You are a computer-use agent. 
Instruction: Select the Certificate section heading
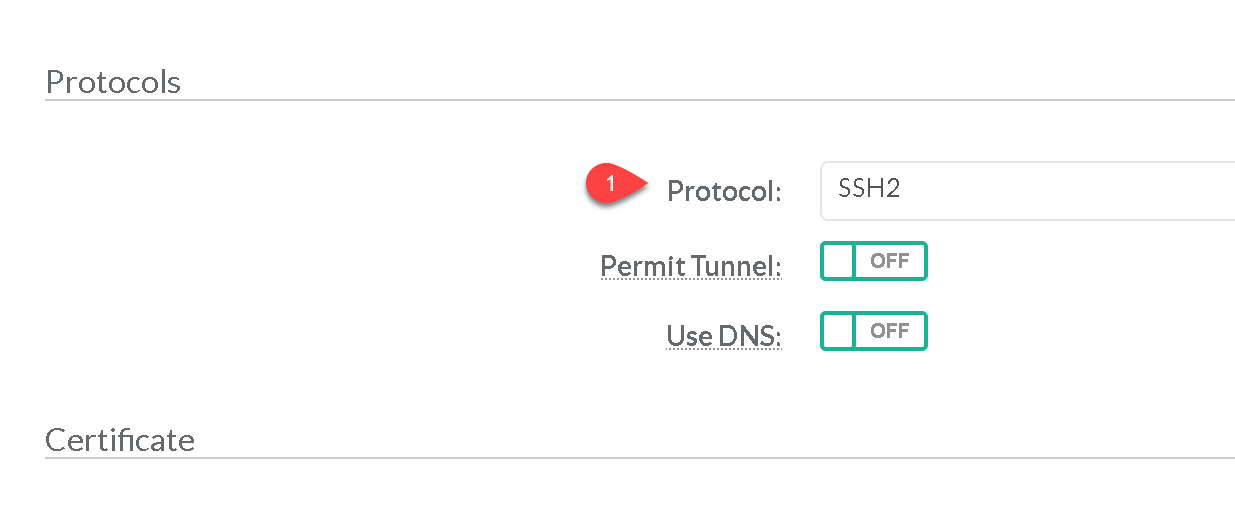[x=120, y=439]
